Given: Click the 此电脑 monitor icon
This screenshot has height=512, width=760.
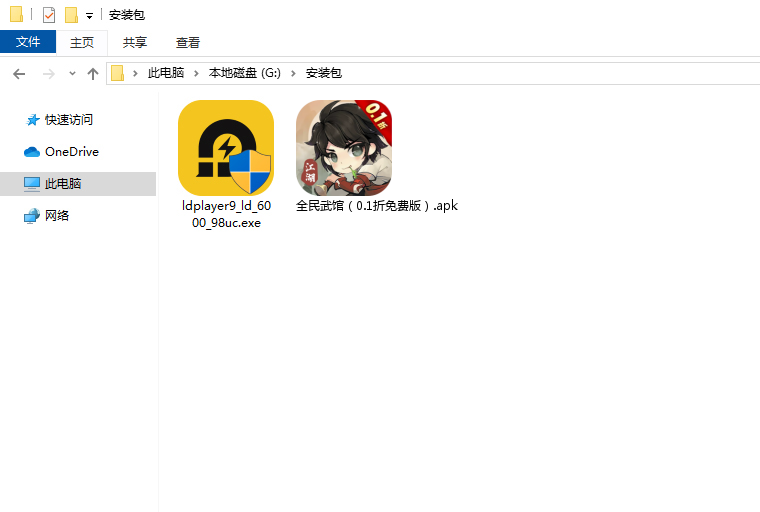Looking at the screenshot, I should tap(32, 184).
